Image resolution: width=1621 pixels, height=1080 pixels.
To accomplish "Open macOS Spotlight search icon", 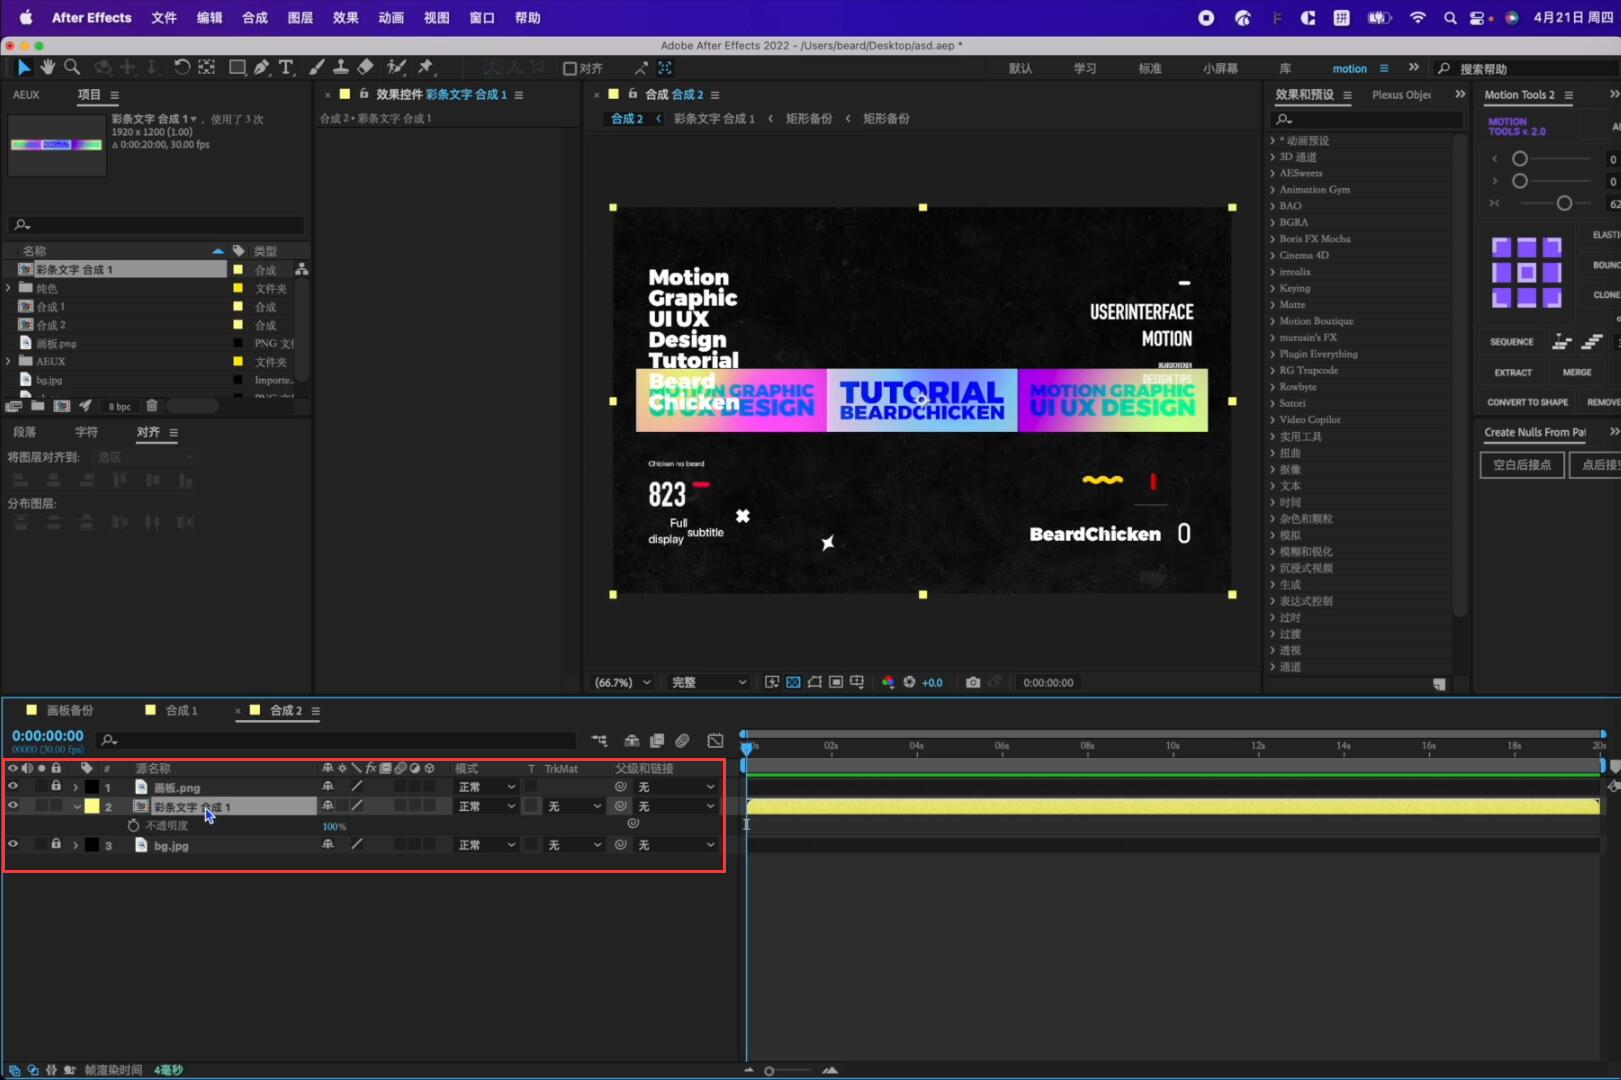I will (x=1450, y=18).
